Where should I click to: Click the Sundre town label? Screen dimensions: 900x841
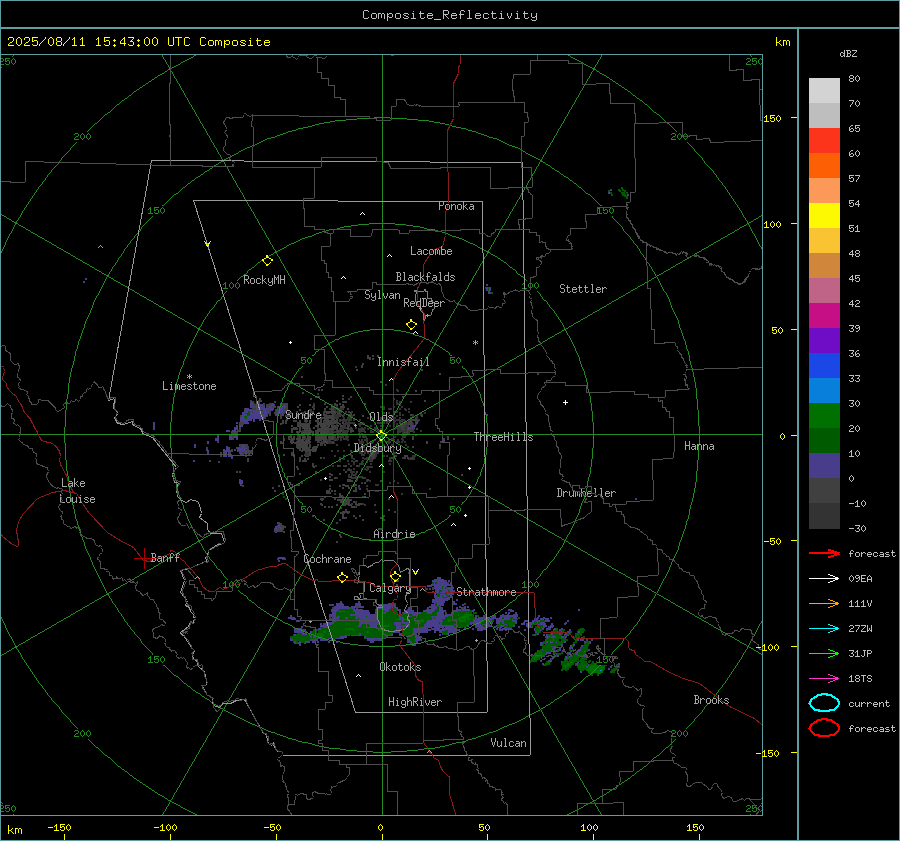coord(303,415)
